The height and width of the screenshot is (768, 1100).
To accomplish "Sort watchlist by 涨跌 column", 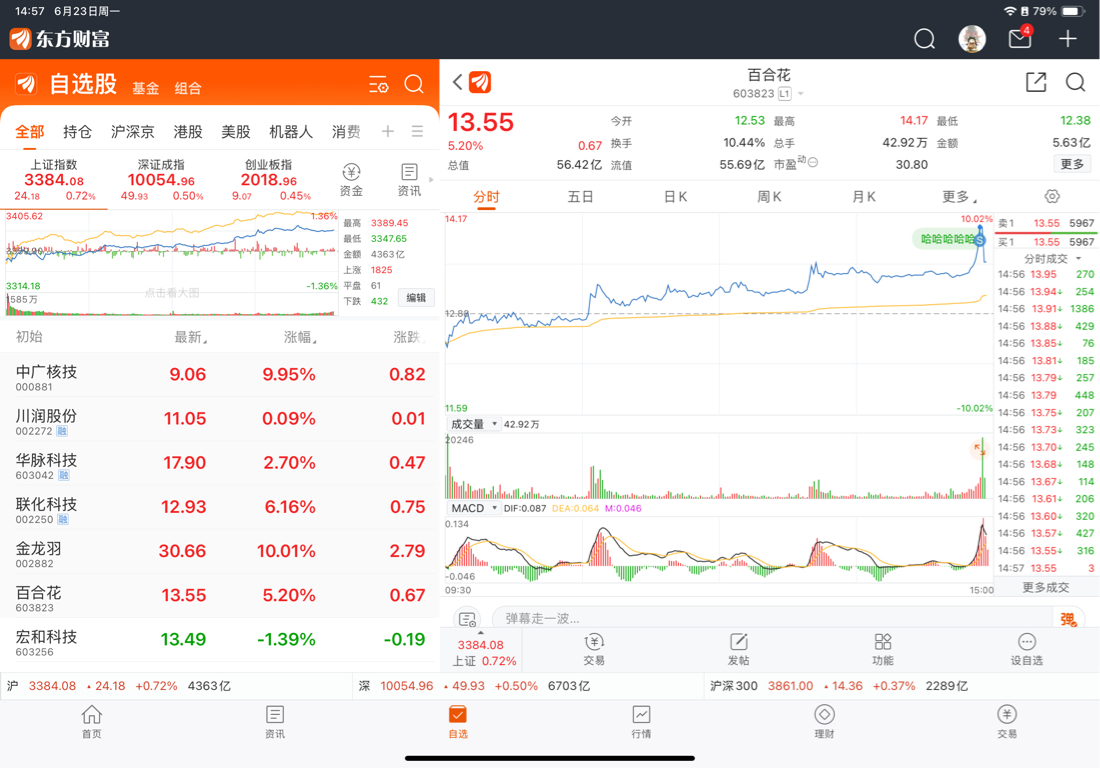I will click(408, 337).
